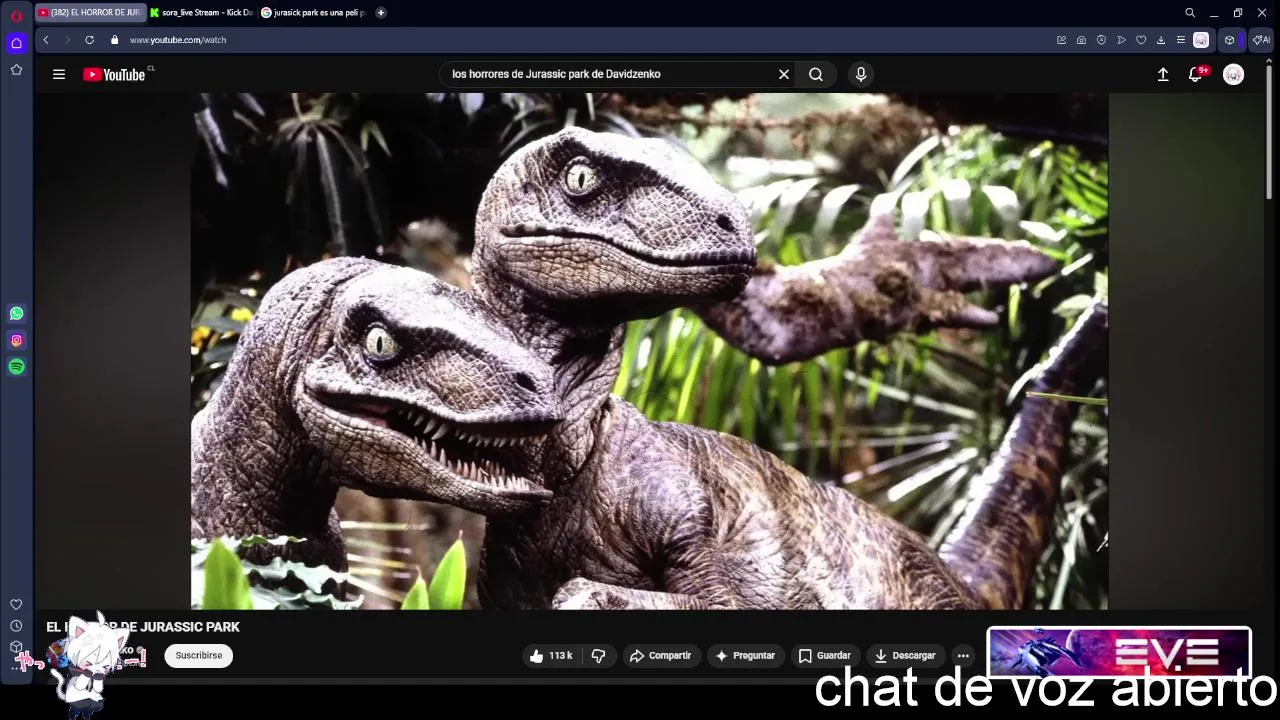The image size is (1280, 720).
Task: Take a snapshot with camera icon
Action: coord(1081,40)
